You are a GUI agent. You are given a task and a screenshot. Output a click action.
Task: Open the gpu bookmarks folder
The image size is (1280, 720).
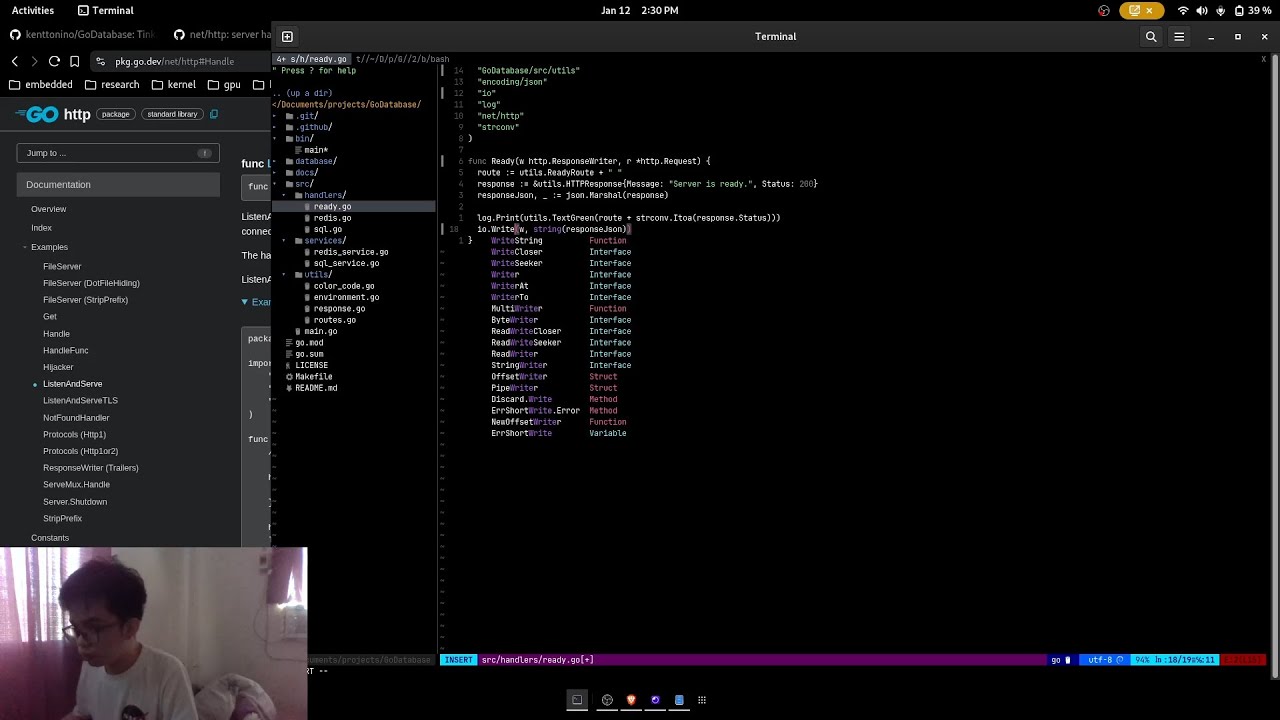[224, 85]
